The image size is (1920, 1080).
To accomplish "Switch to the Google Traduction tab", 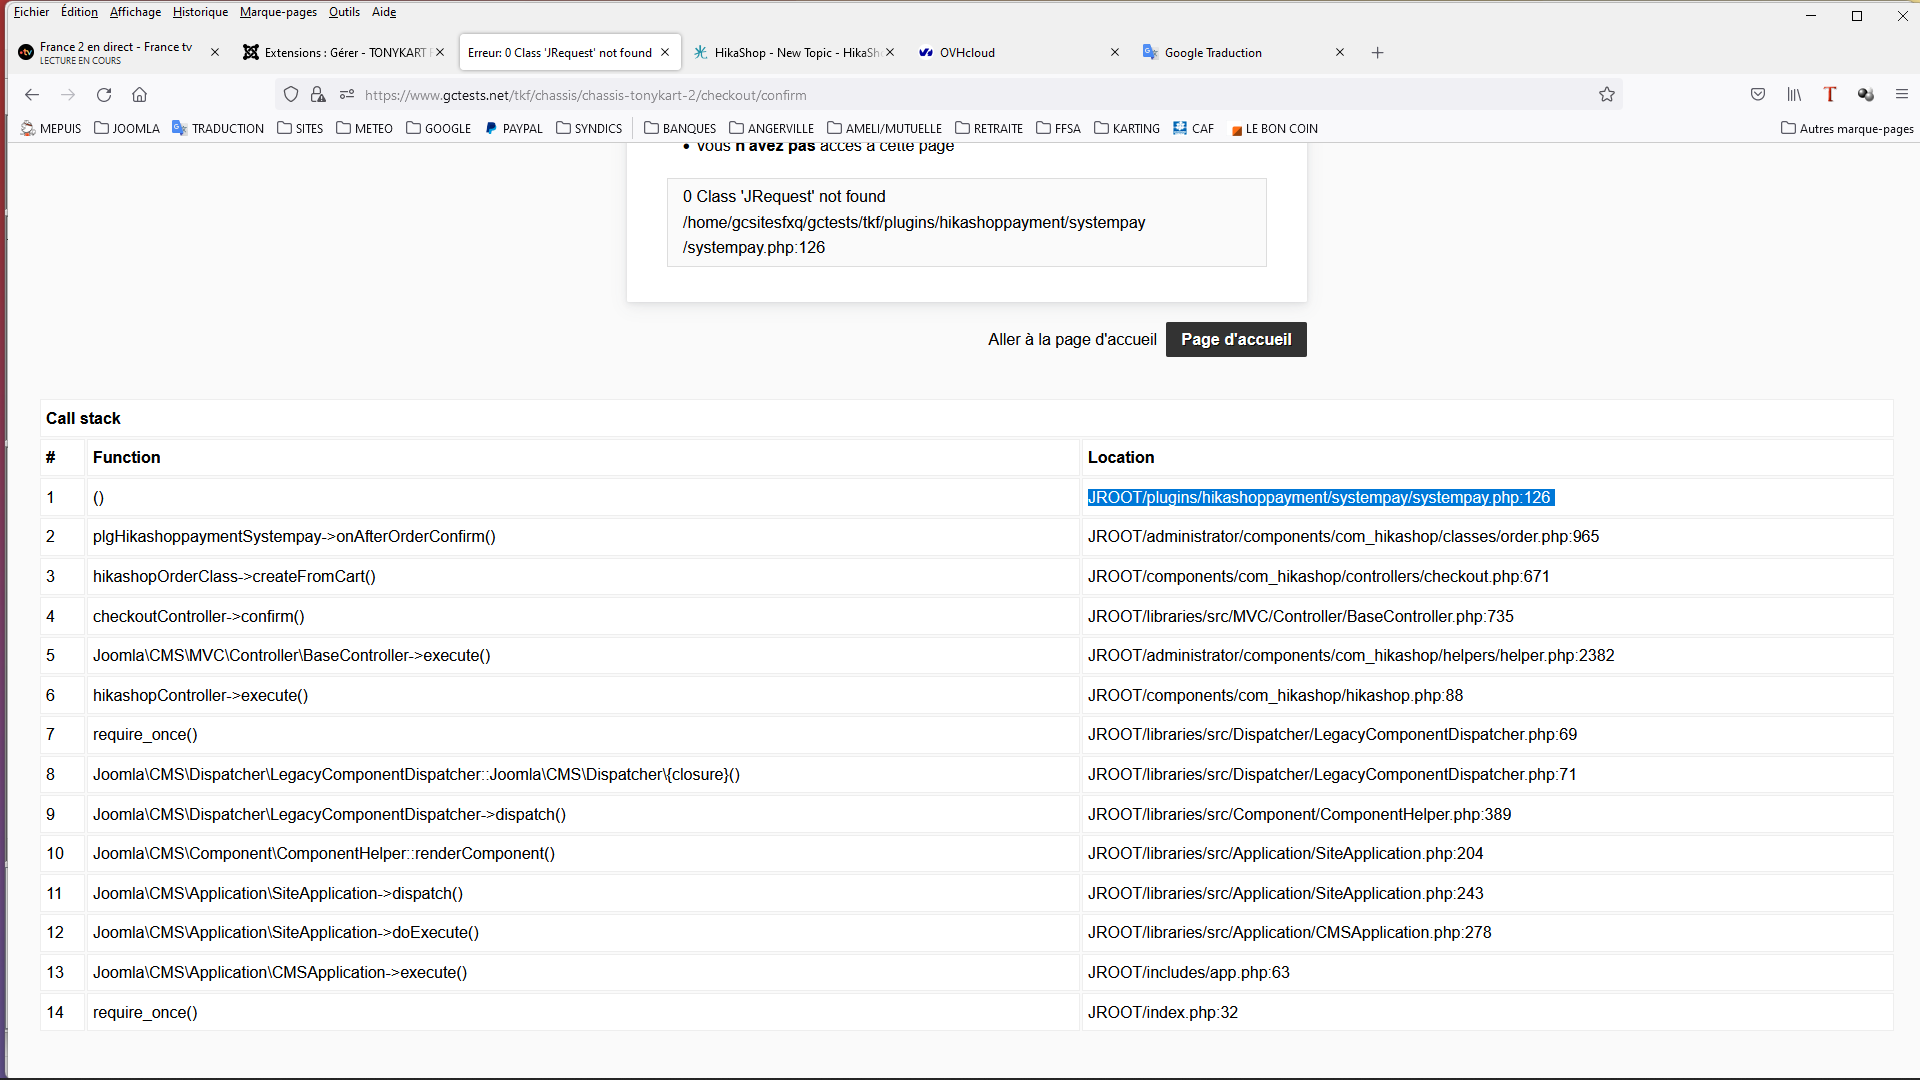I will pos(1212,53).
